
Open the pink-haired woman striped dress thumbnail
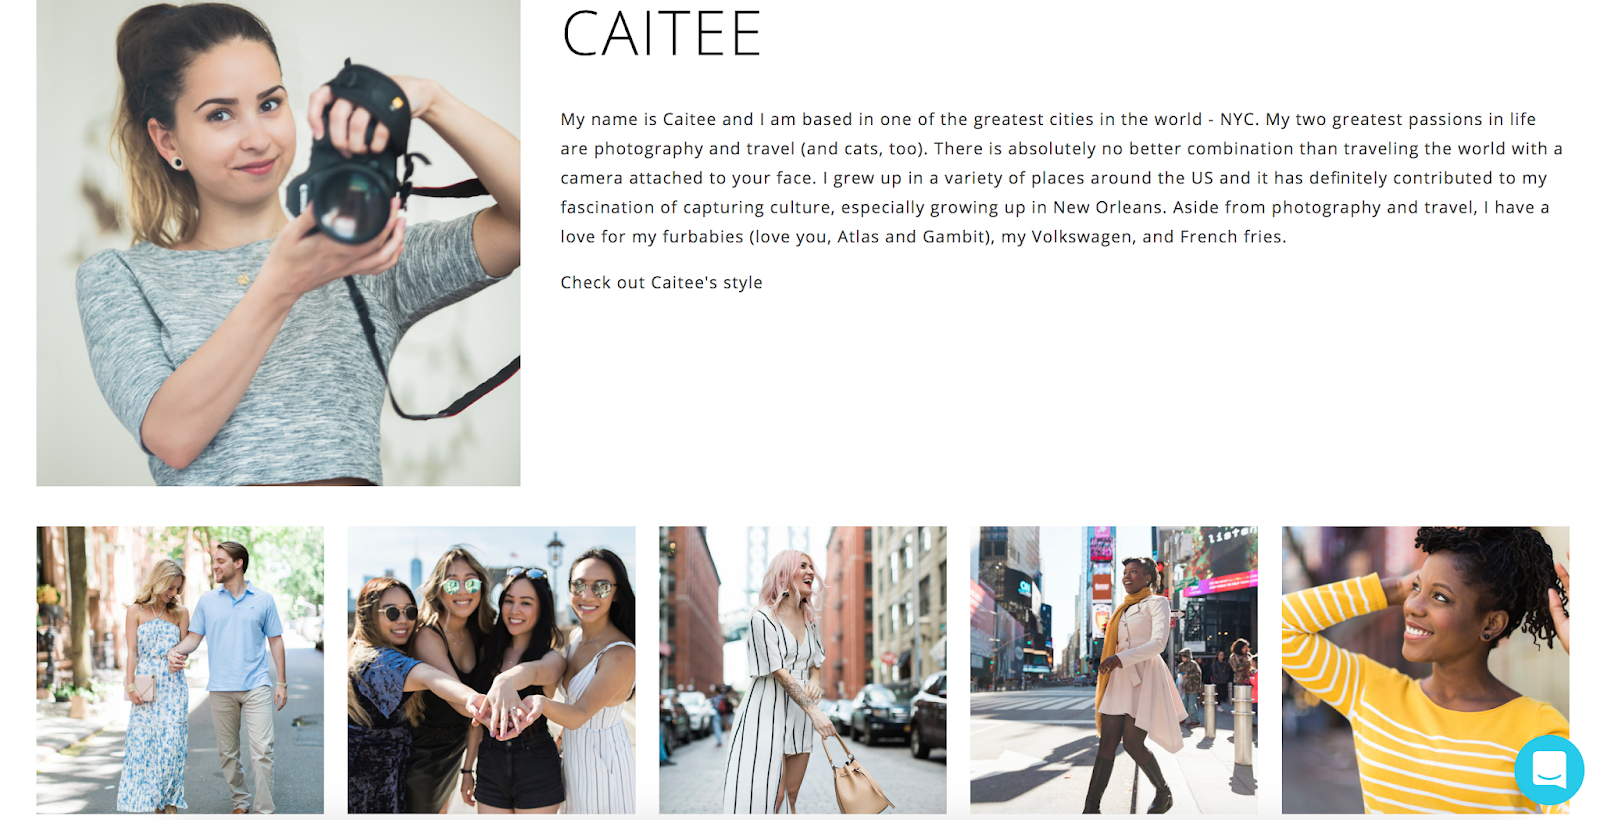802,670
